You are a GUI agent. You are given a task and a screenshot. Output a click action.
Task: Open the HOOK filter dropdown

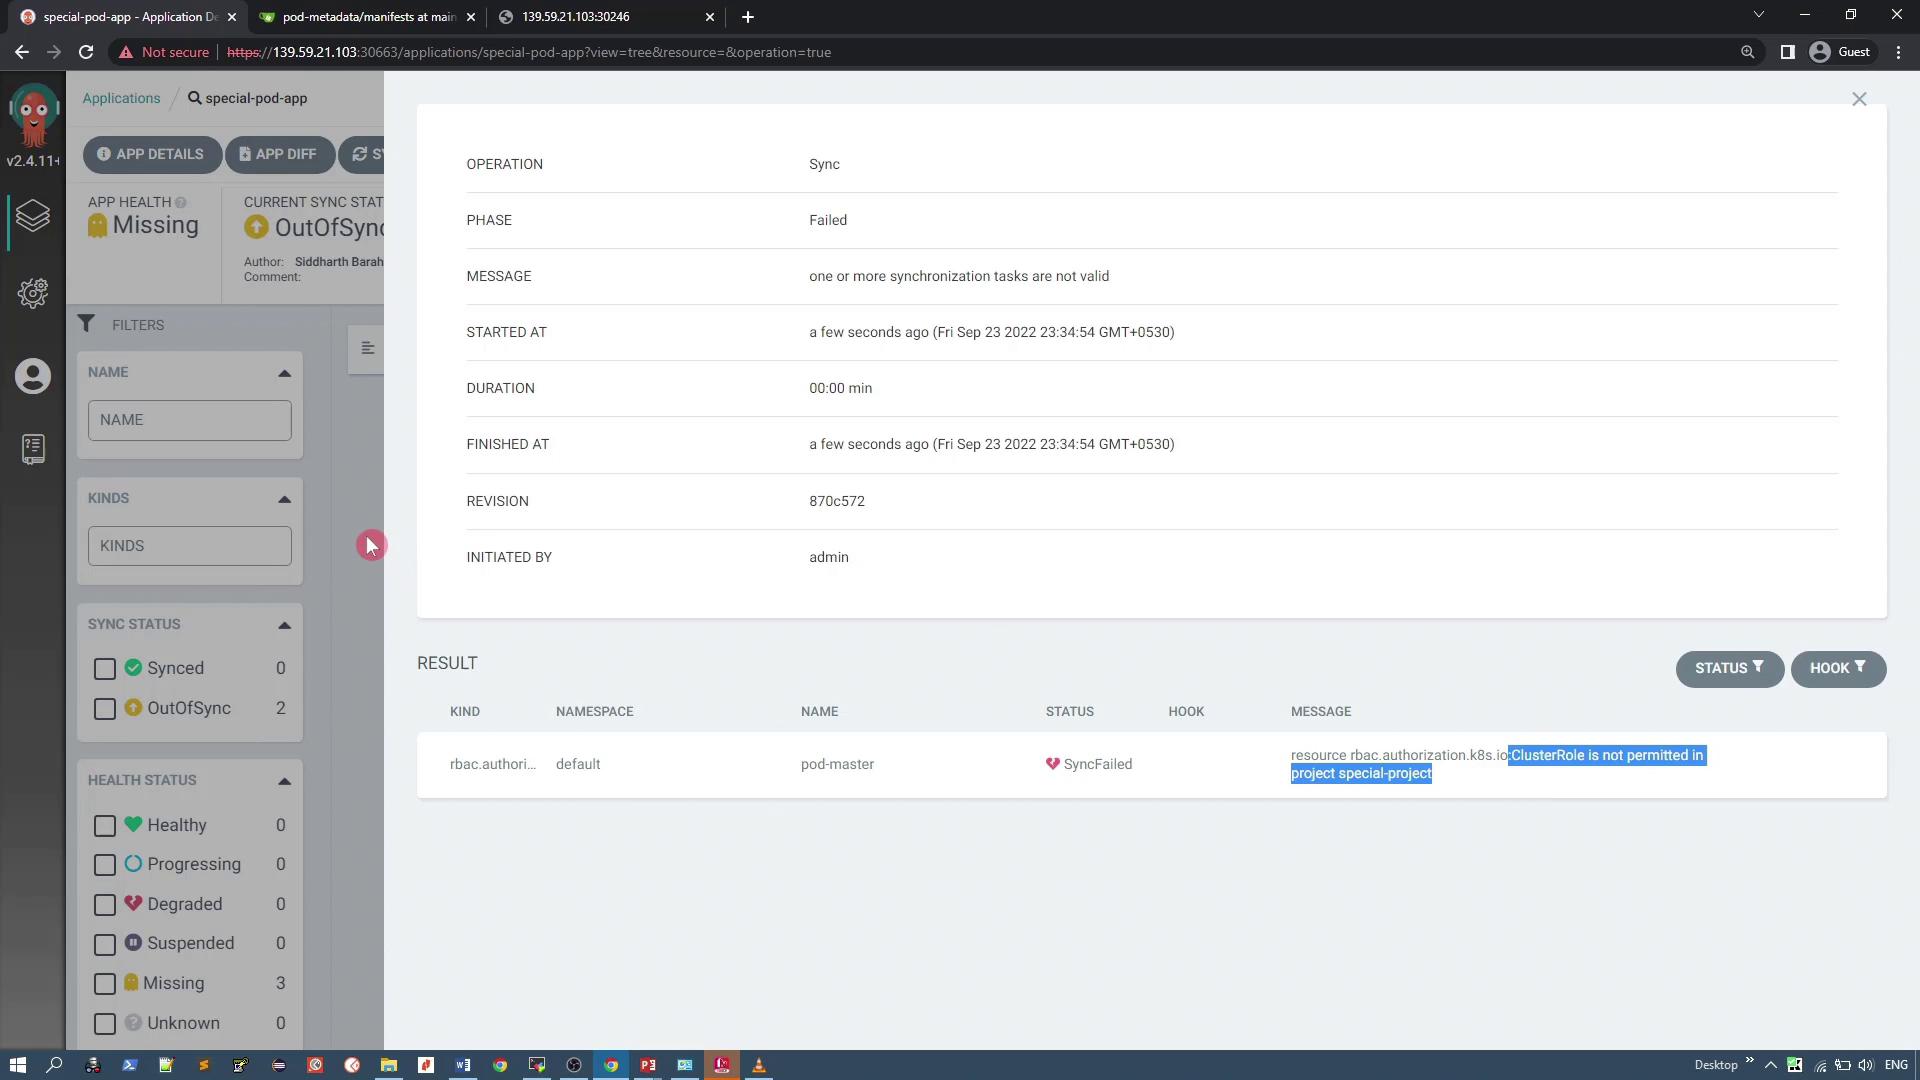pos(1837,668)
